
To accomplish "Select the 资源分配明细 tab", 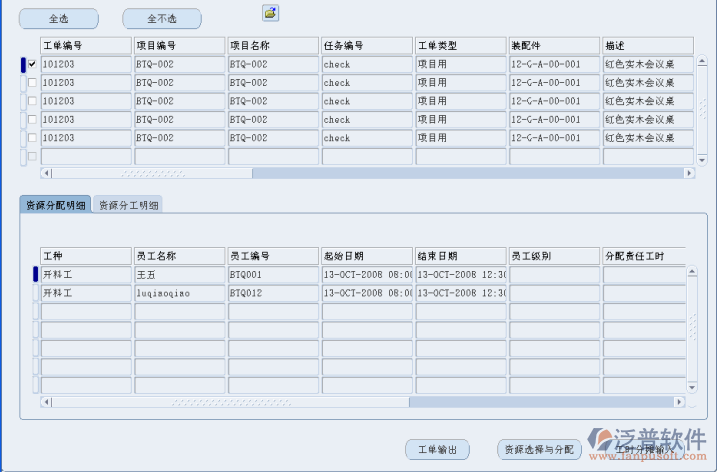I will coord(56,205).
